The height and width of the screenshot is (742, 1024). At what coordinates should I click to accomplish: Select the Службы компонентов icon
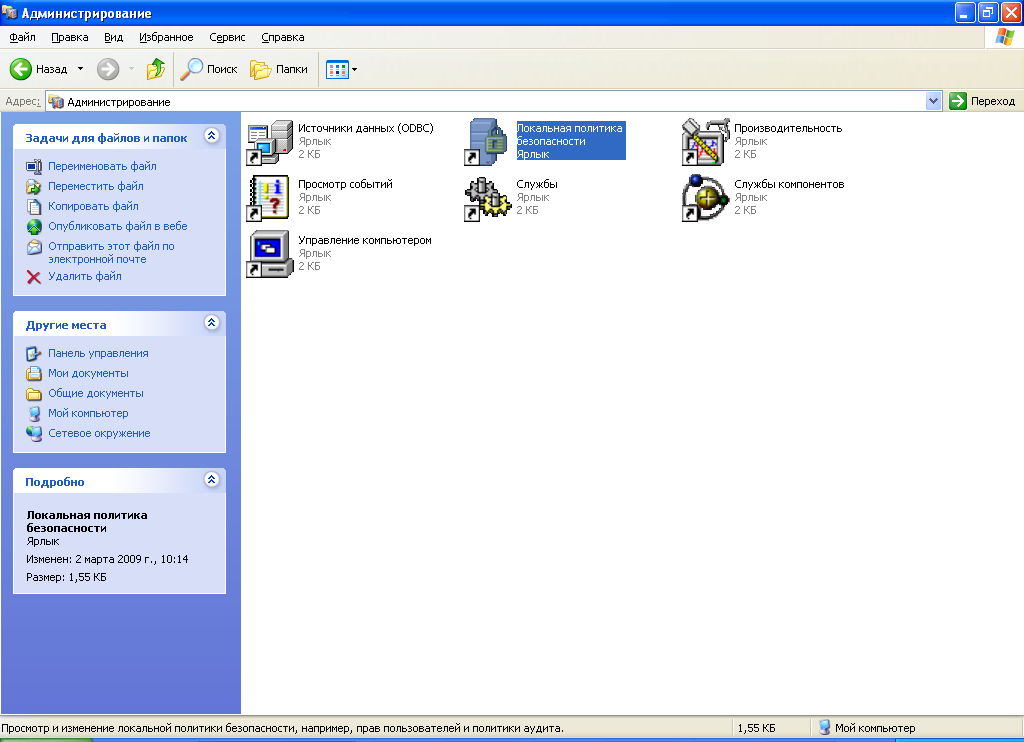704,198
